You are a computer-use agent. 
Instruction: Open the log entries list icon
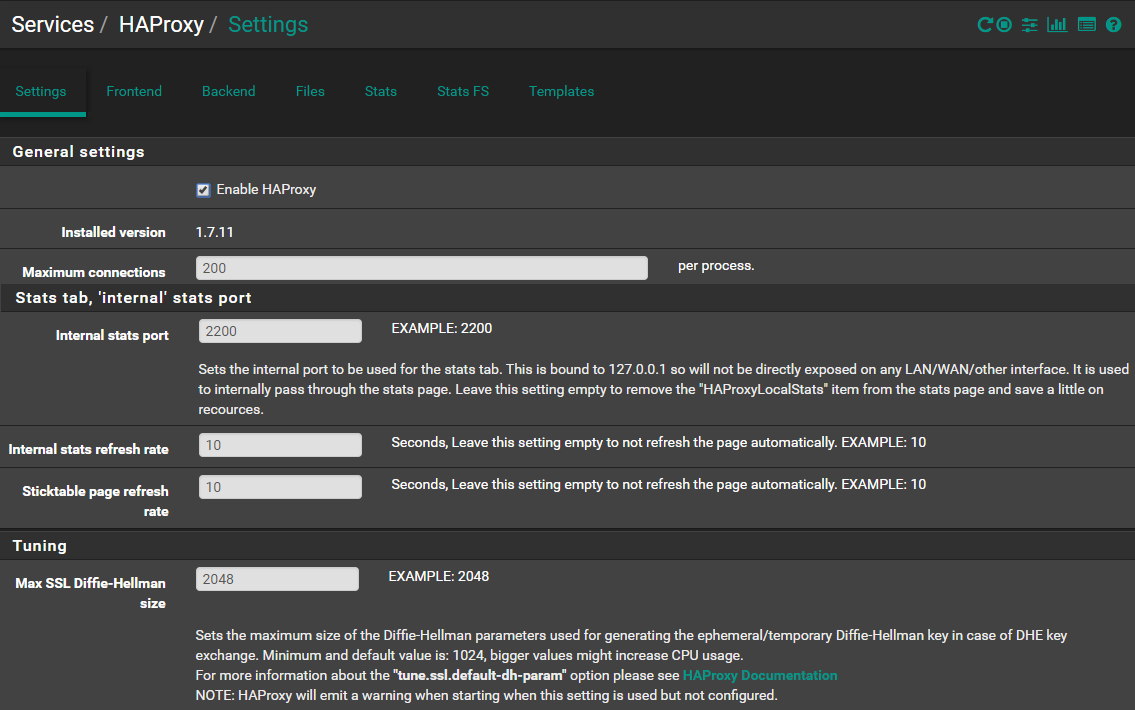pos(1087,25)
